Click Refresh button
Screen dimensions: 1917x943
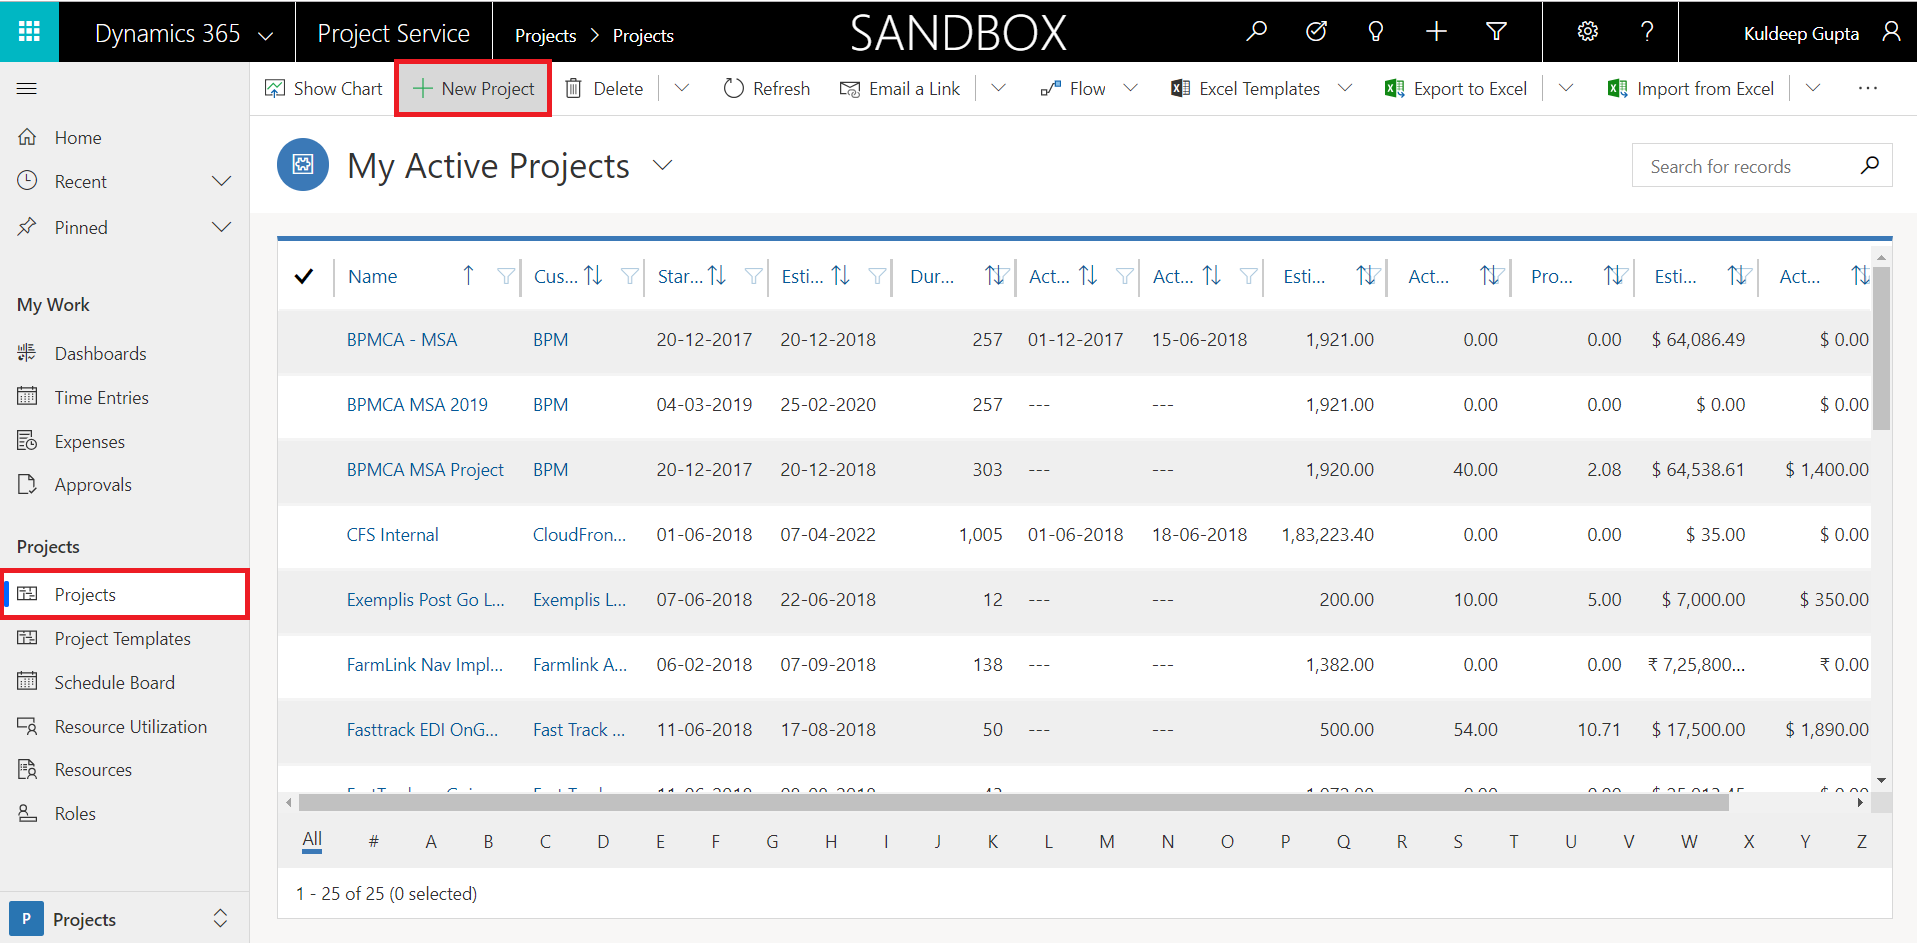pyautogui.click(x=766, y=89)
